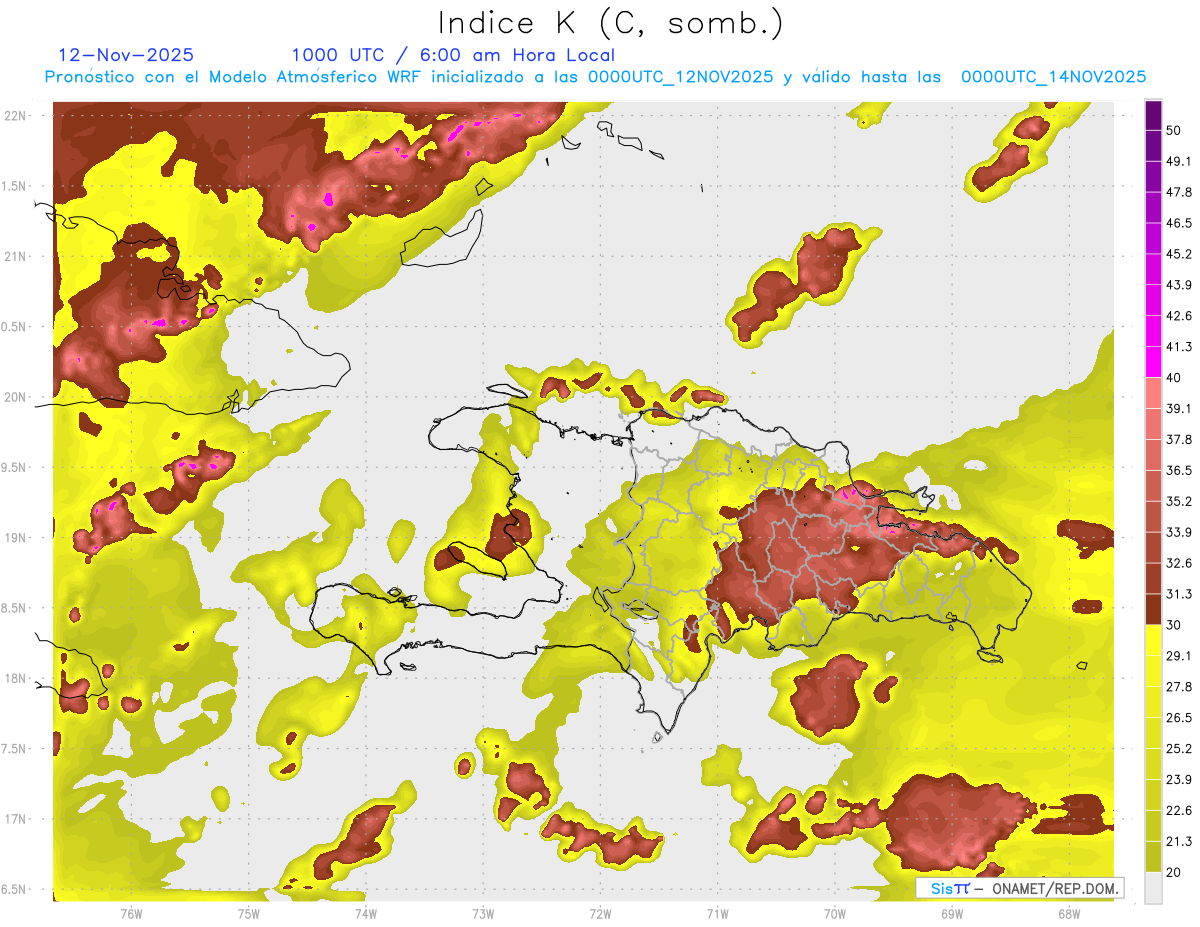Select the '12-Nov-2025' date label
This screenshot has height=927, width=1200.
pos(126,55)
